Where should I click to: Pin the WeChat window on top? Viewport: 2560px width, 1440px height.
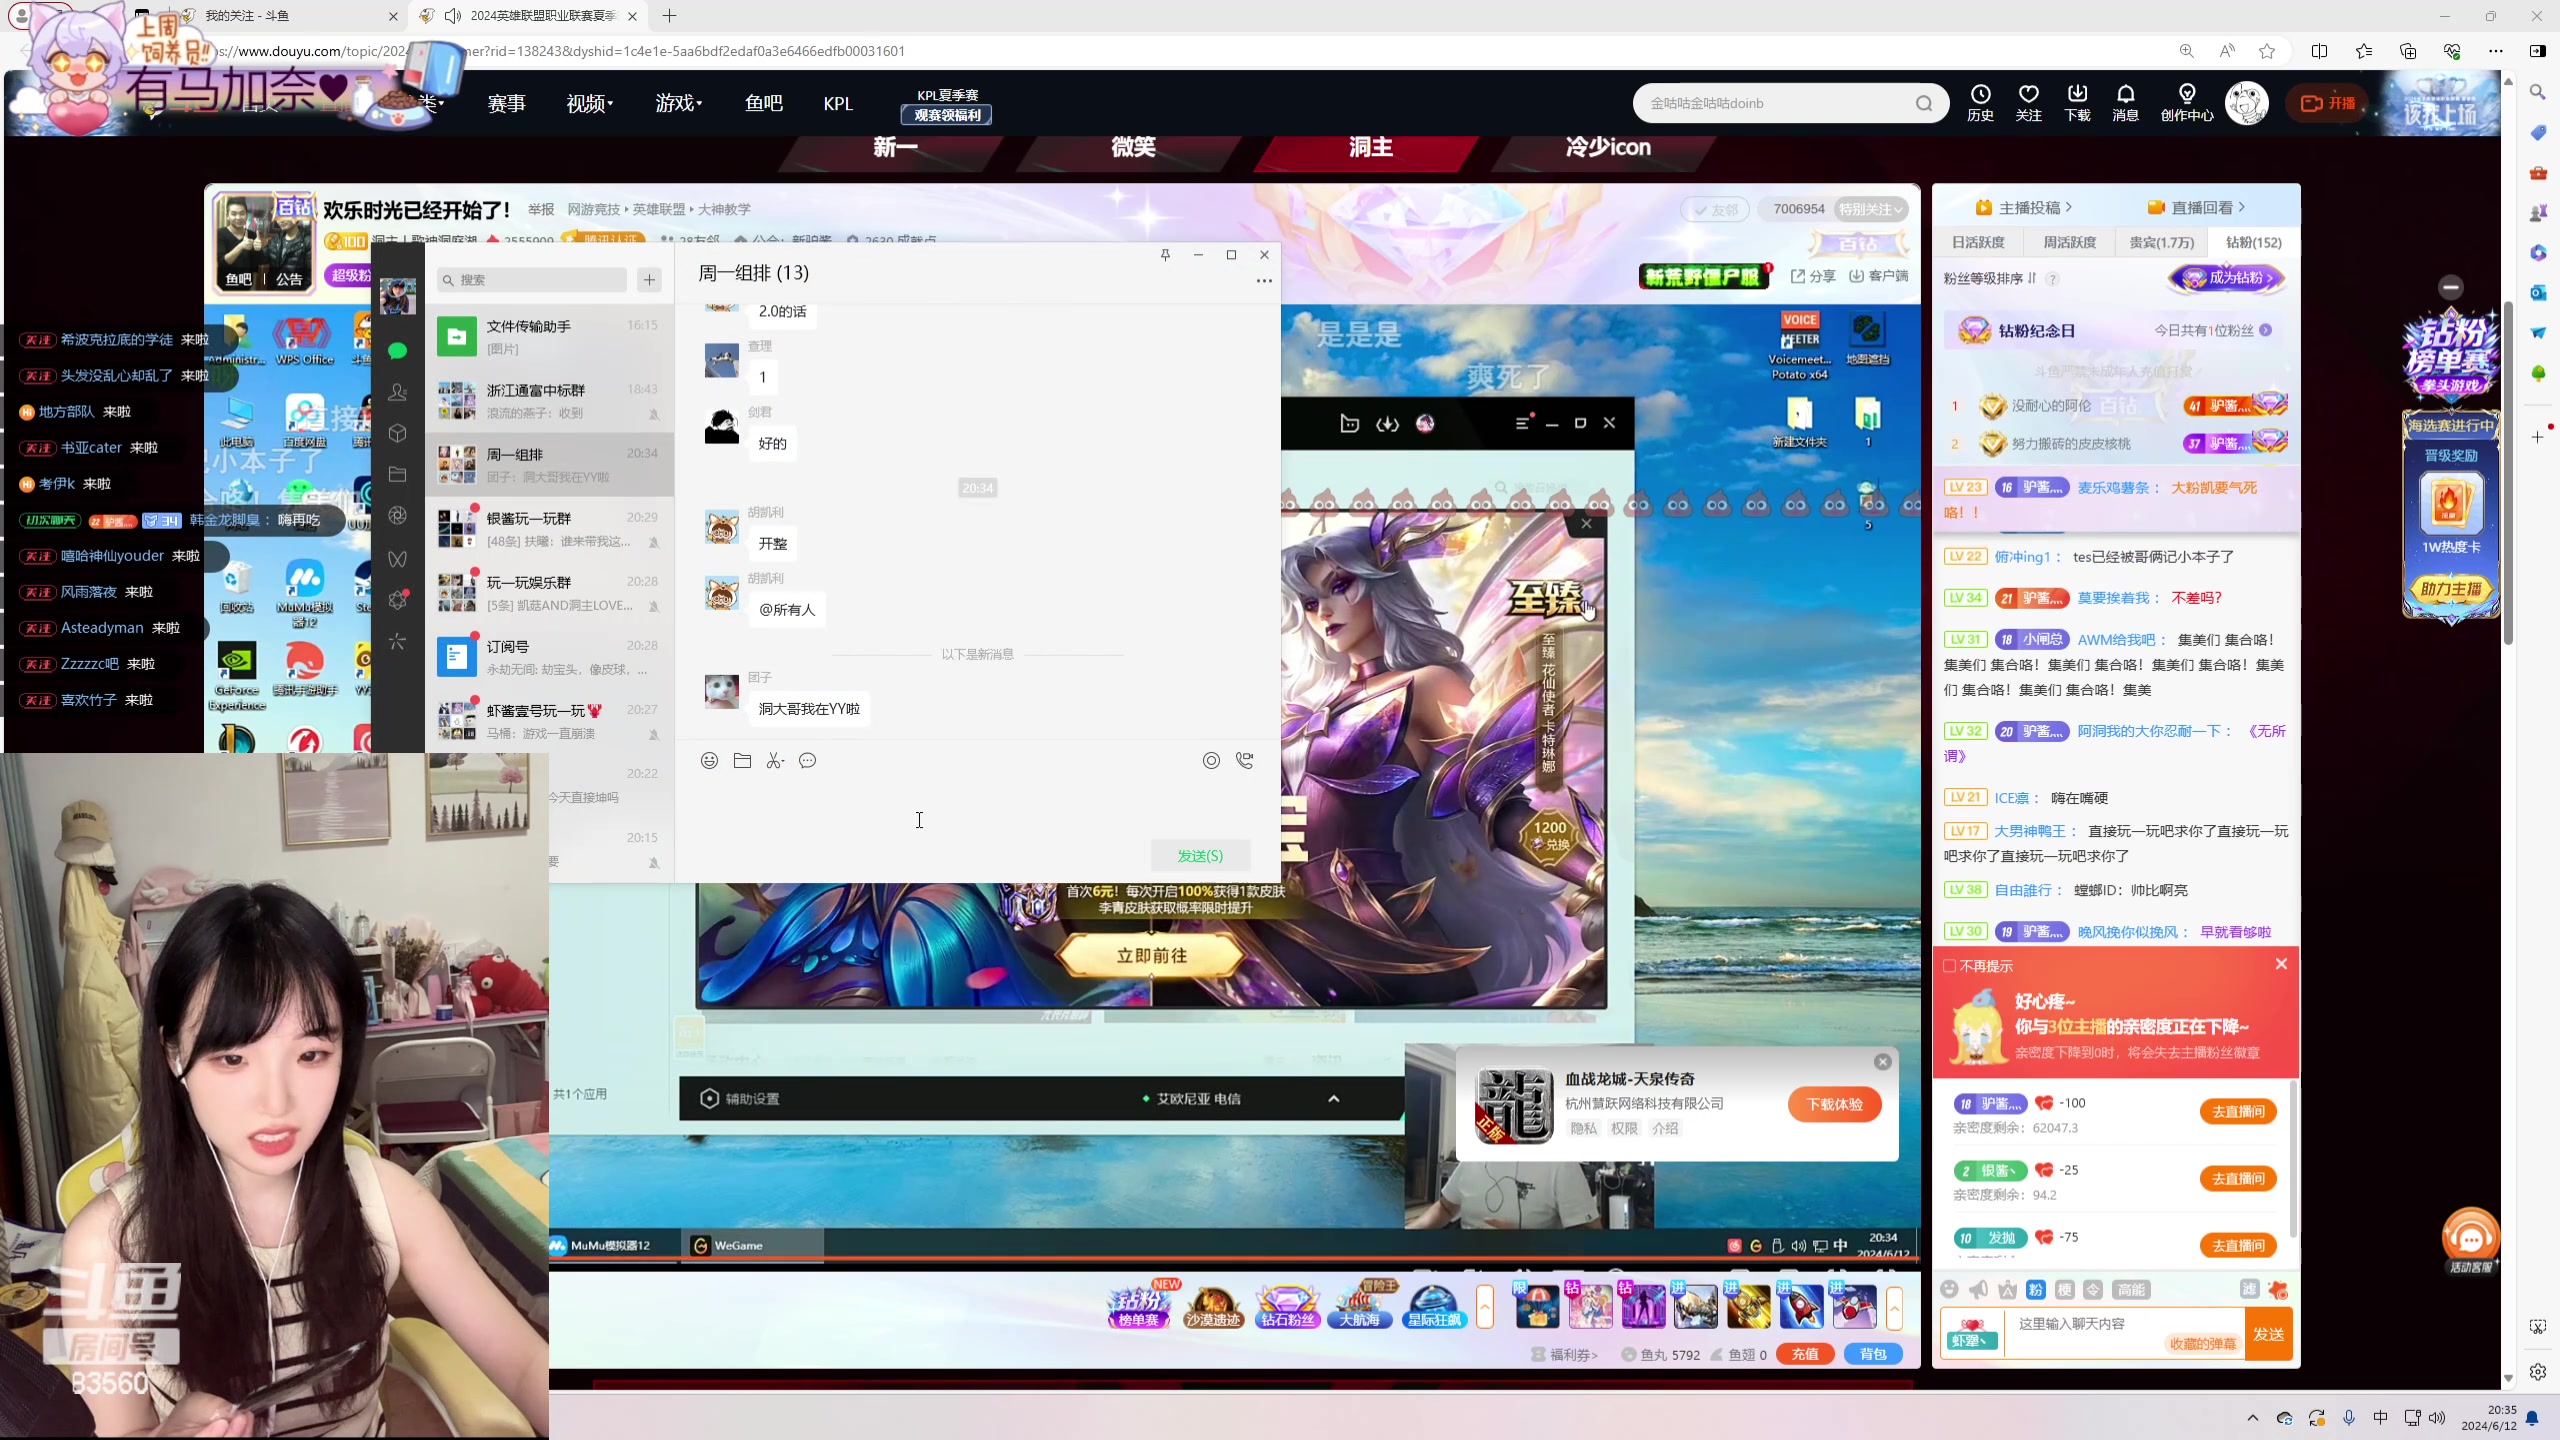pos(1165,255)
